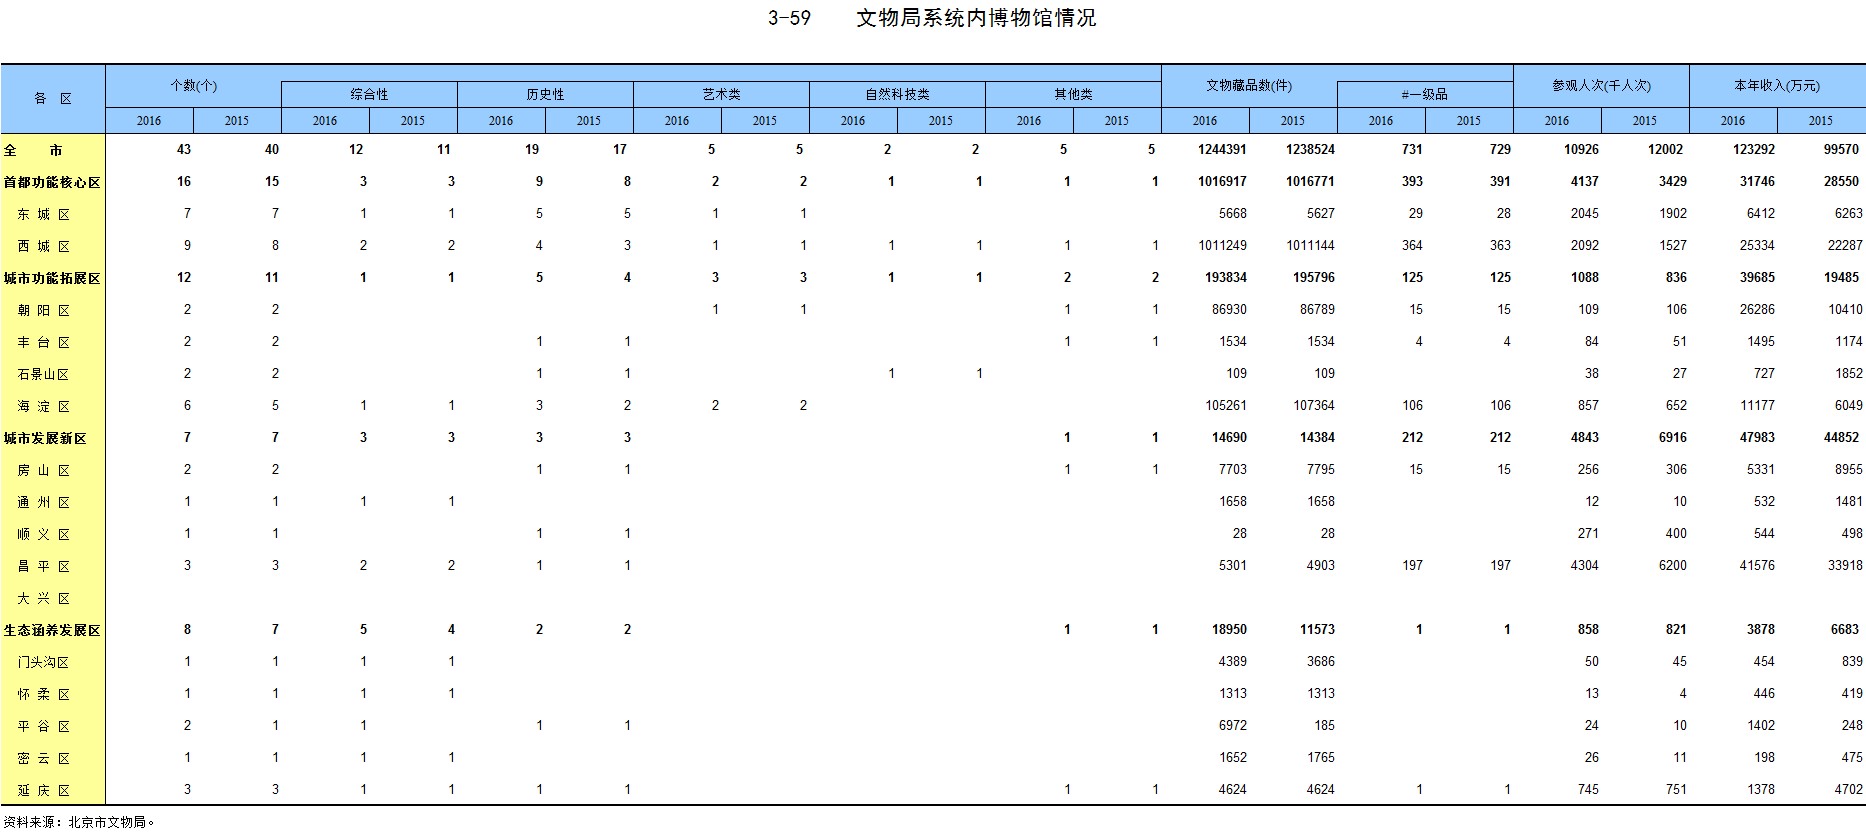This screenshot has width=1866, height=838.
Task: Select the 城市发展新区 row label
Action: 45,438
